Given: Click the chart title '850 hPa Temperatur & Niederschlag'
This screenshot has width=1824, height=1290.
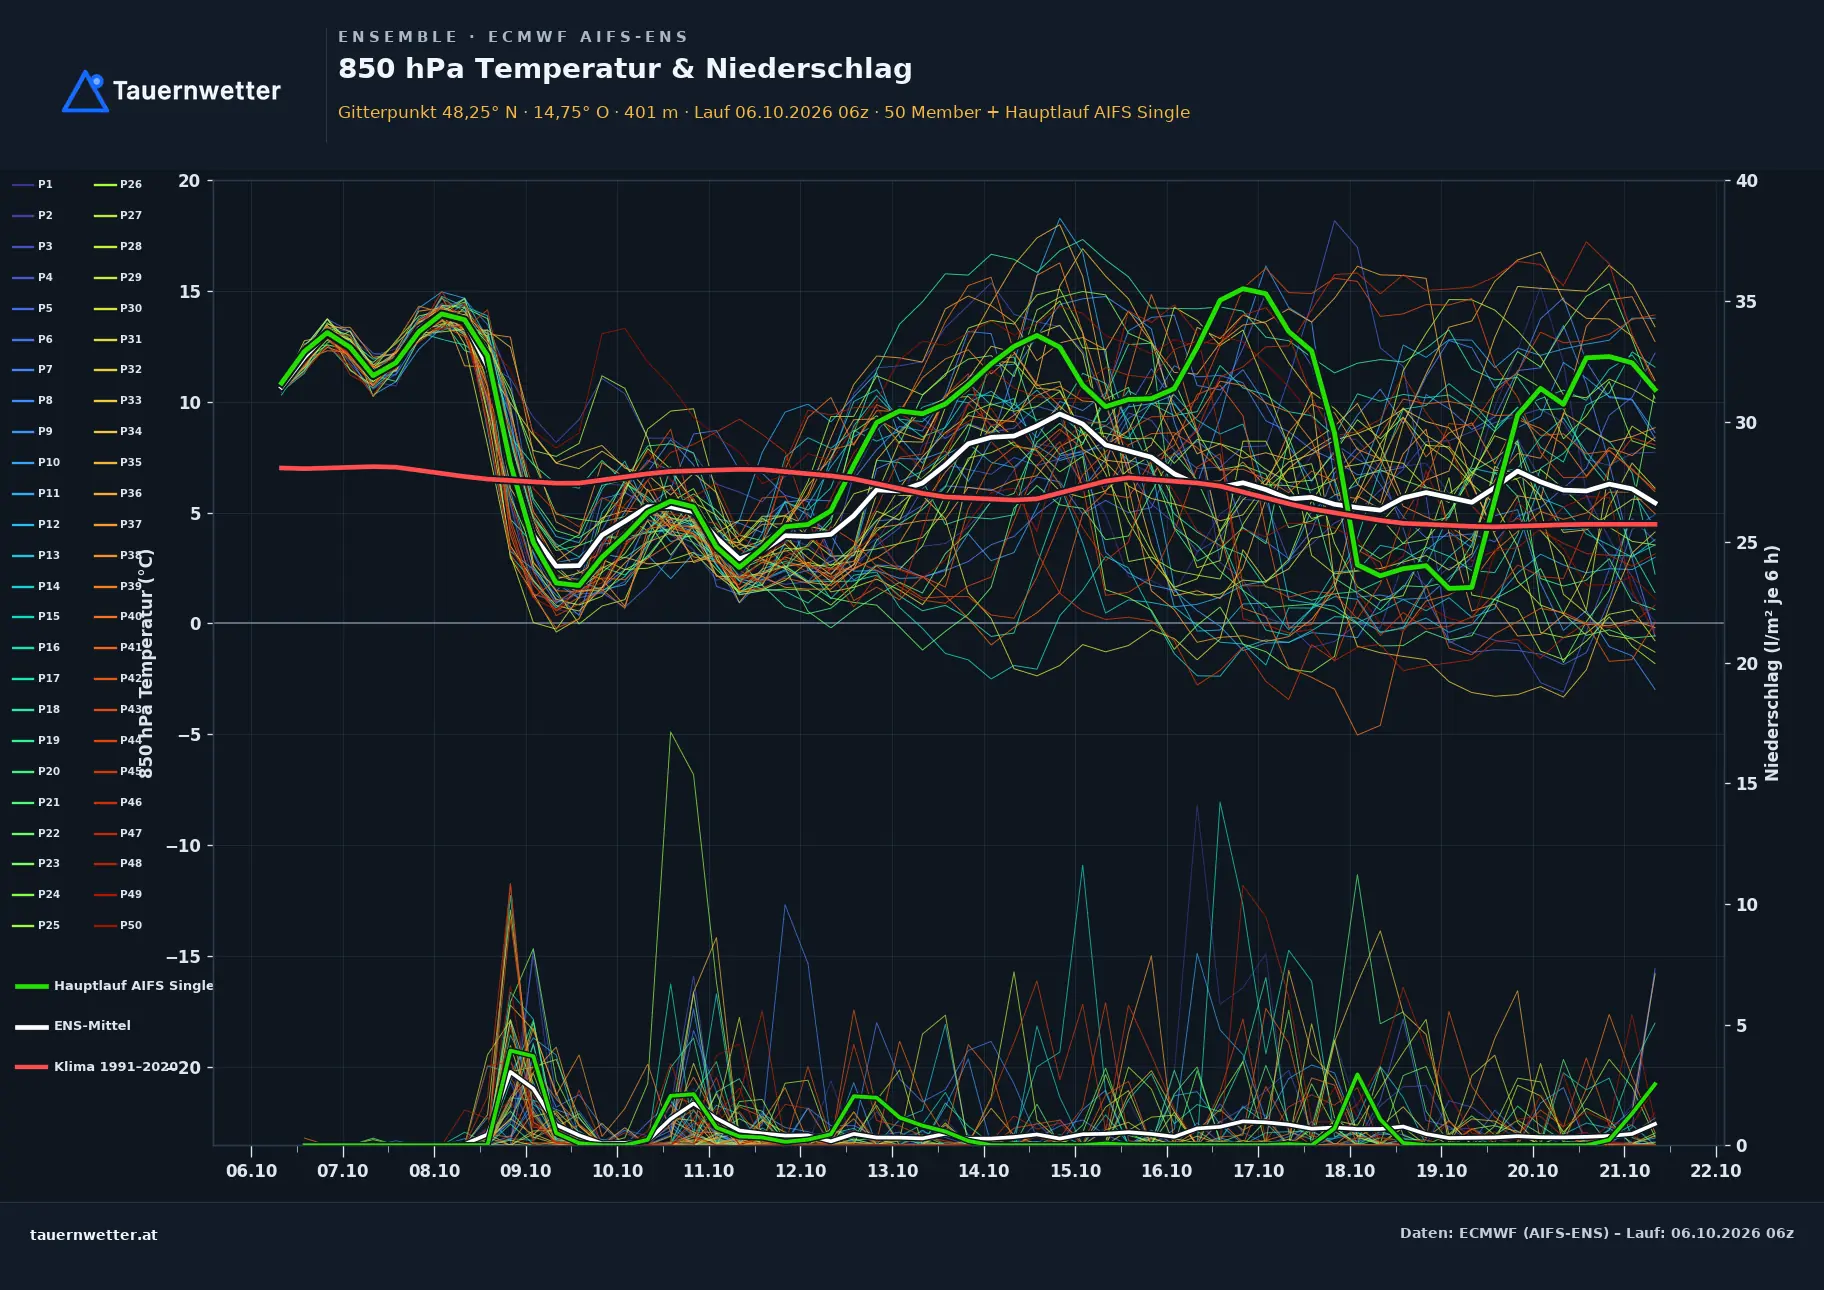Looking at the screenshot, I should 625,68.
